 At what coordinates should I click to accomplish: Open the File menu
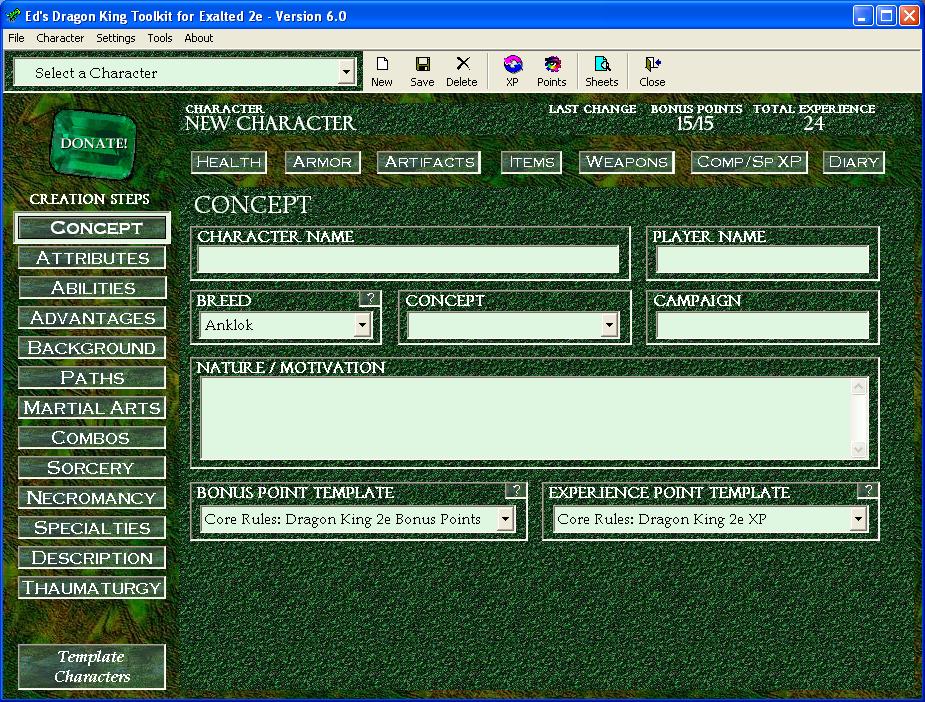[x=17, y=38]
